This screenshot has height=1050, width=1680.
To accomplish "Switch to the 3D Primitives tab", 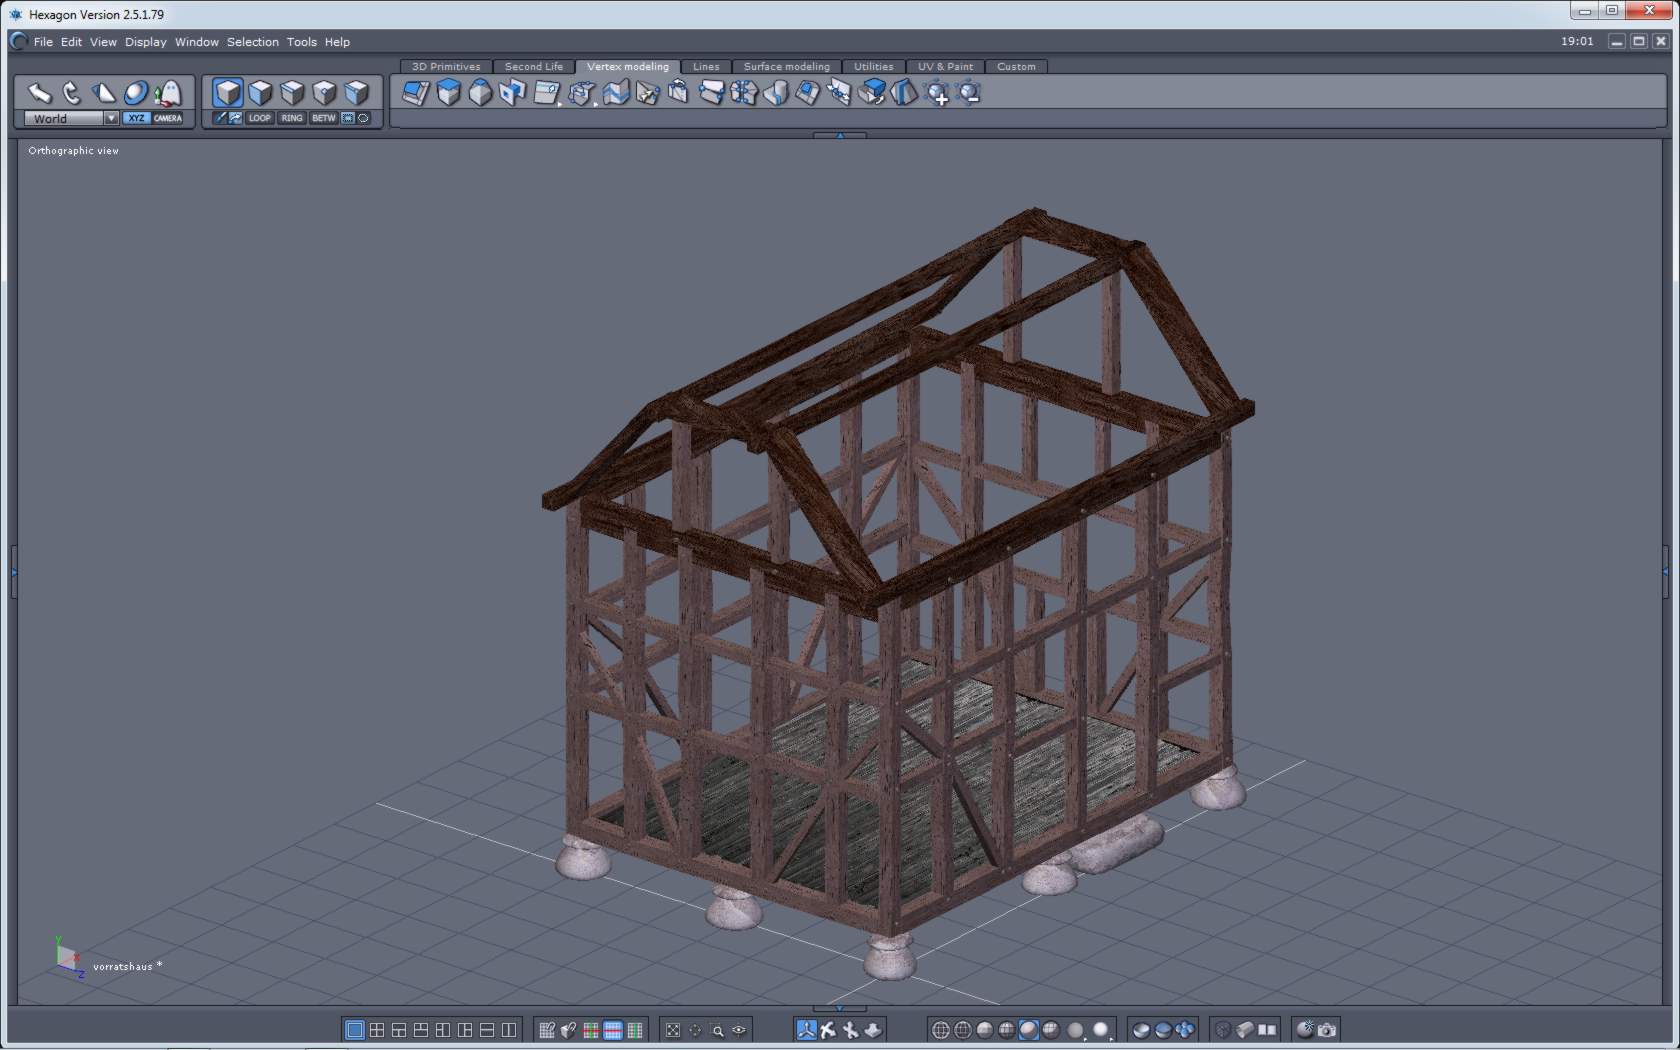I will [446, 67].
